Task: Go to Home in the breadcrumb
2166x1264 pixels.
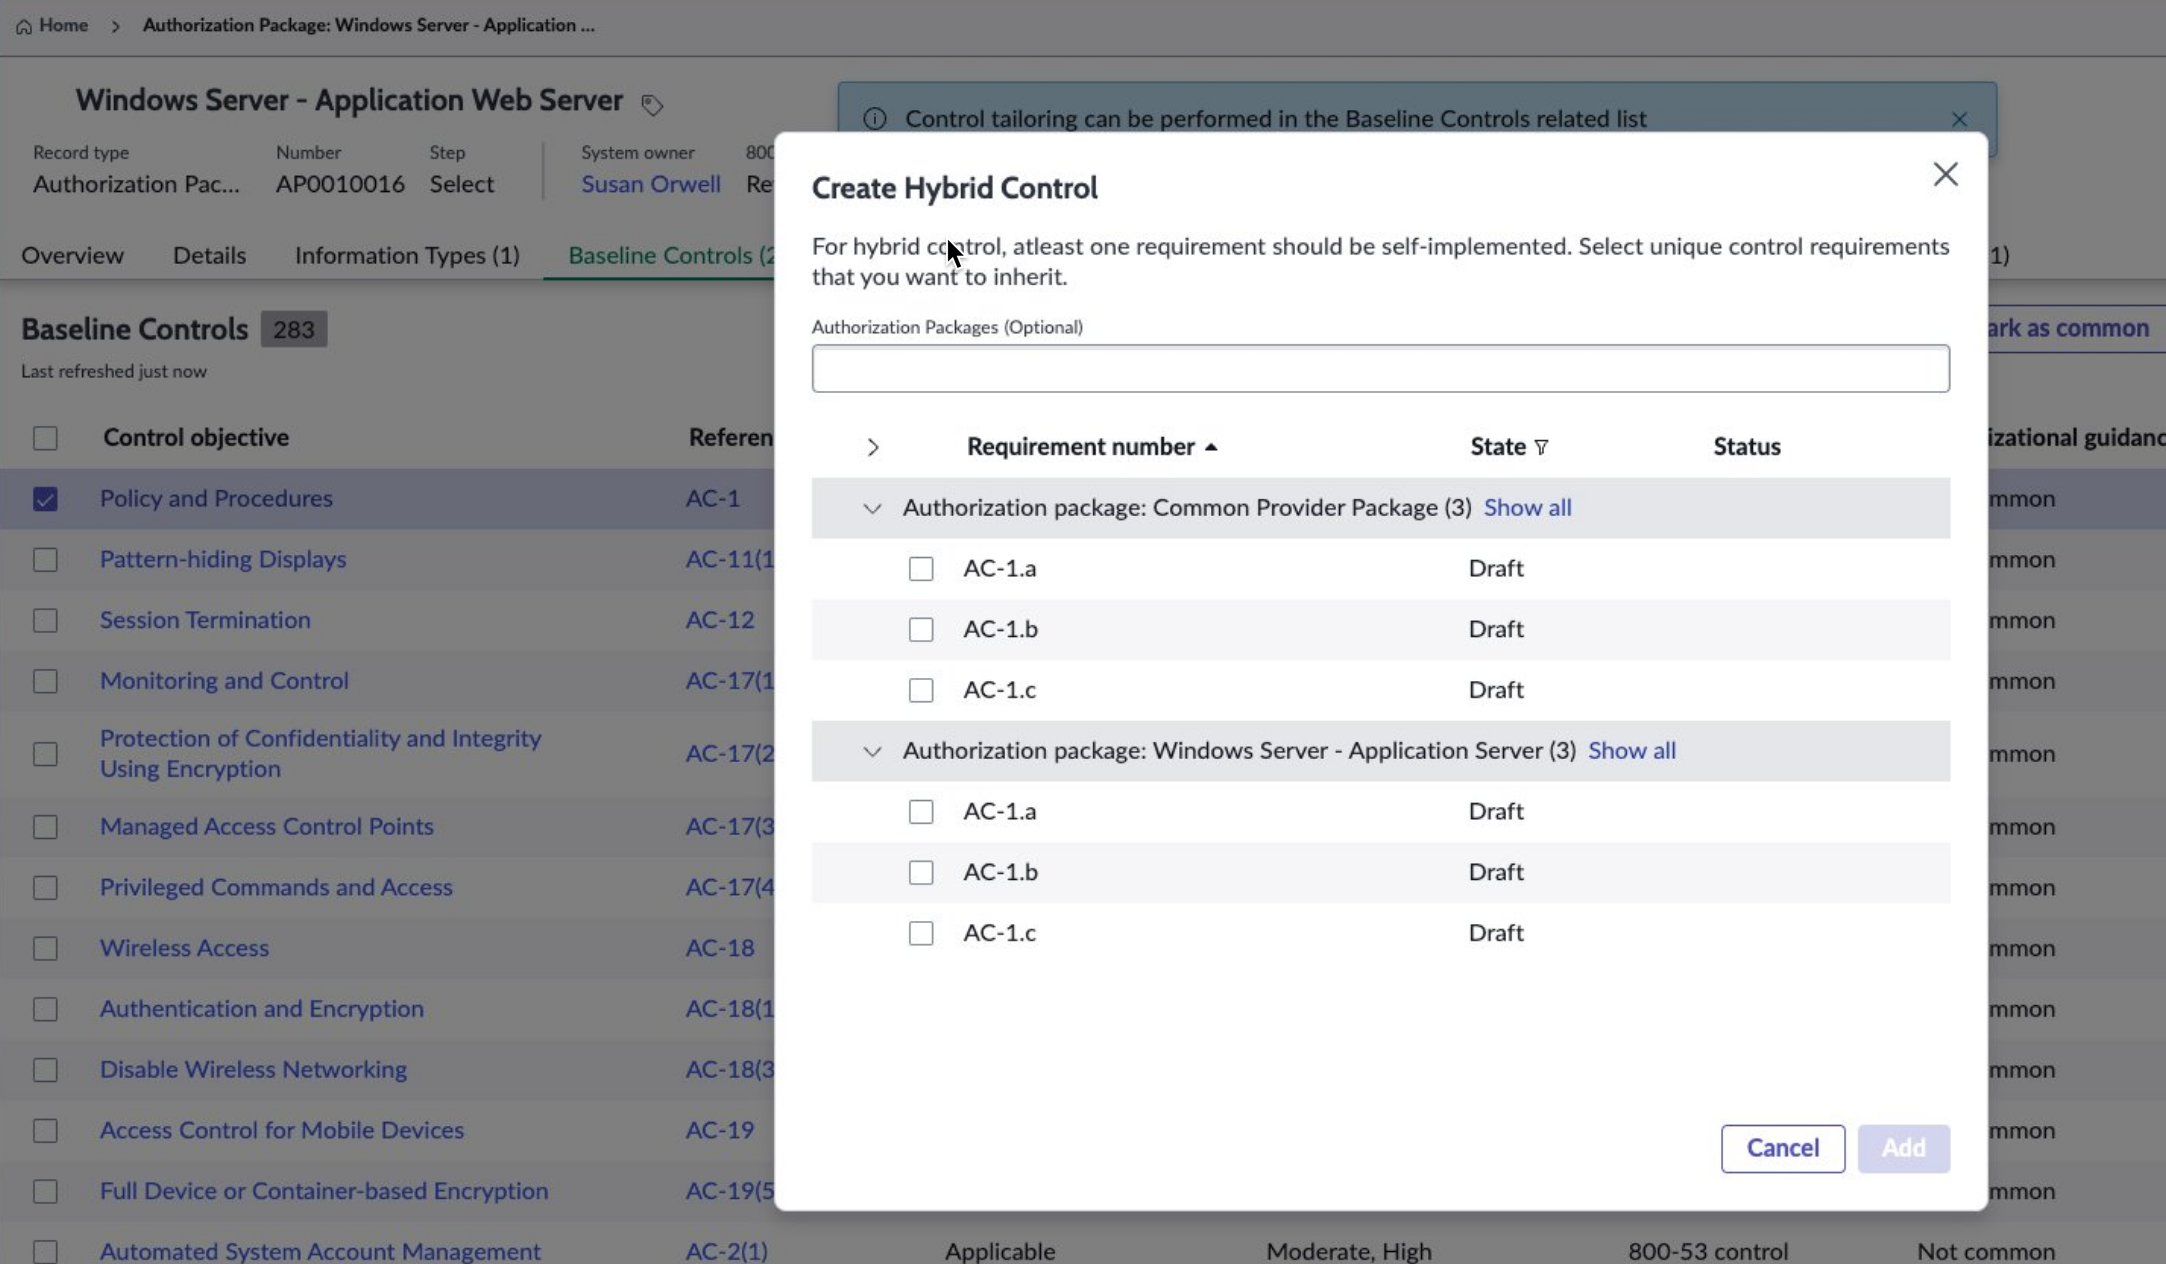Action: pos(64,25)
